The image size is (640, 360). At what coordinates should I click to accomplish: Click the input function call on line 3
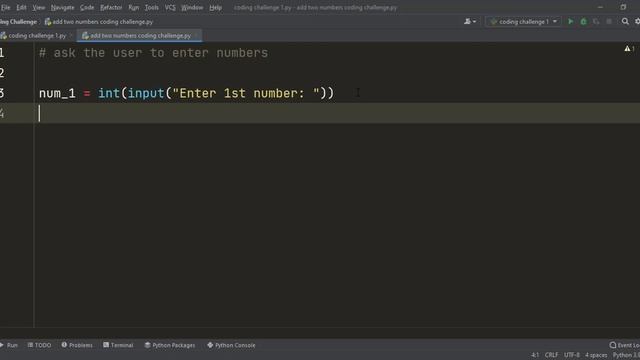pos(146,93)
